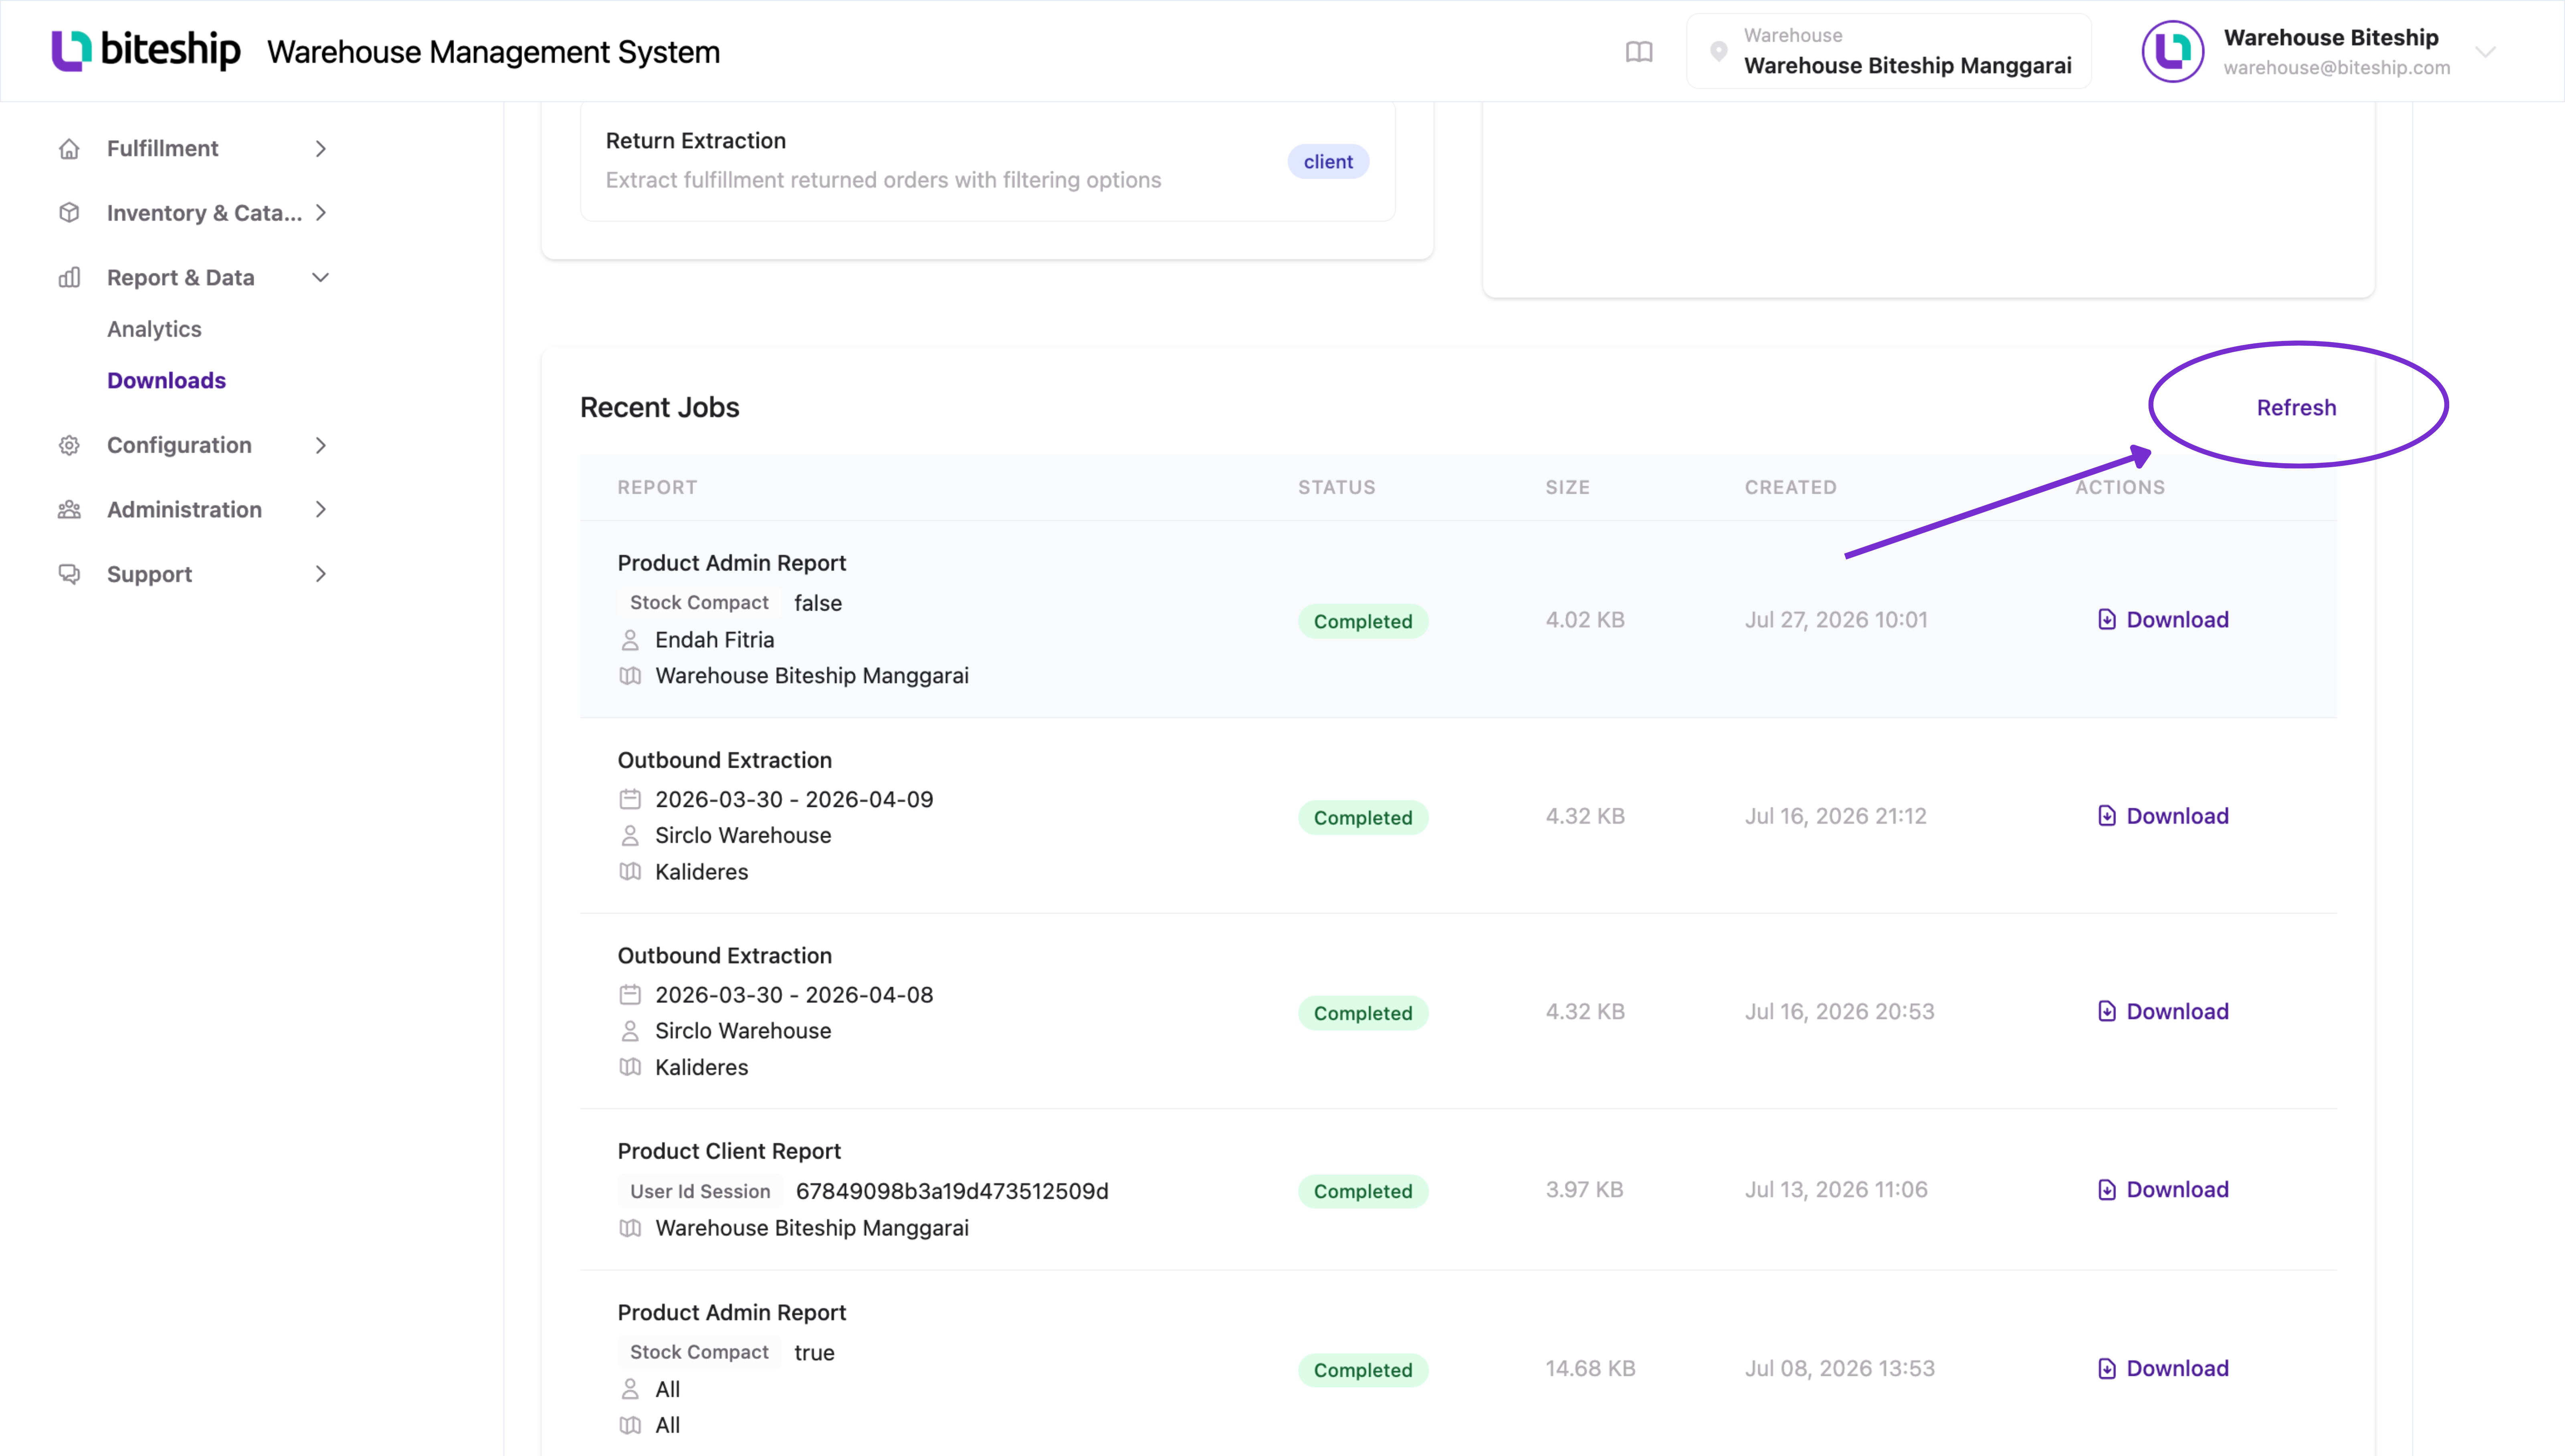Click the Configuration gear icon
This screenshot has height=1456, width=2565.
coord(69,445)
